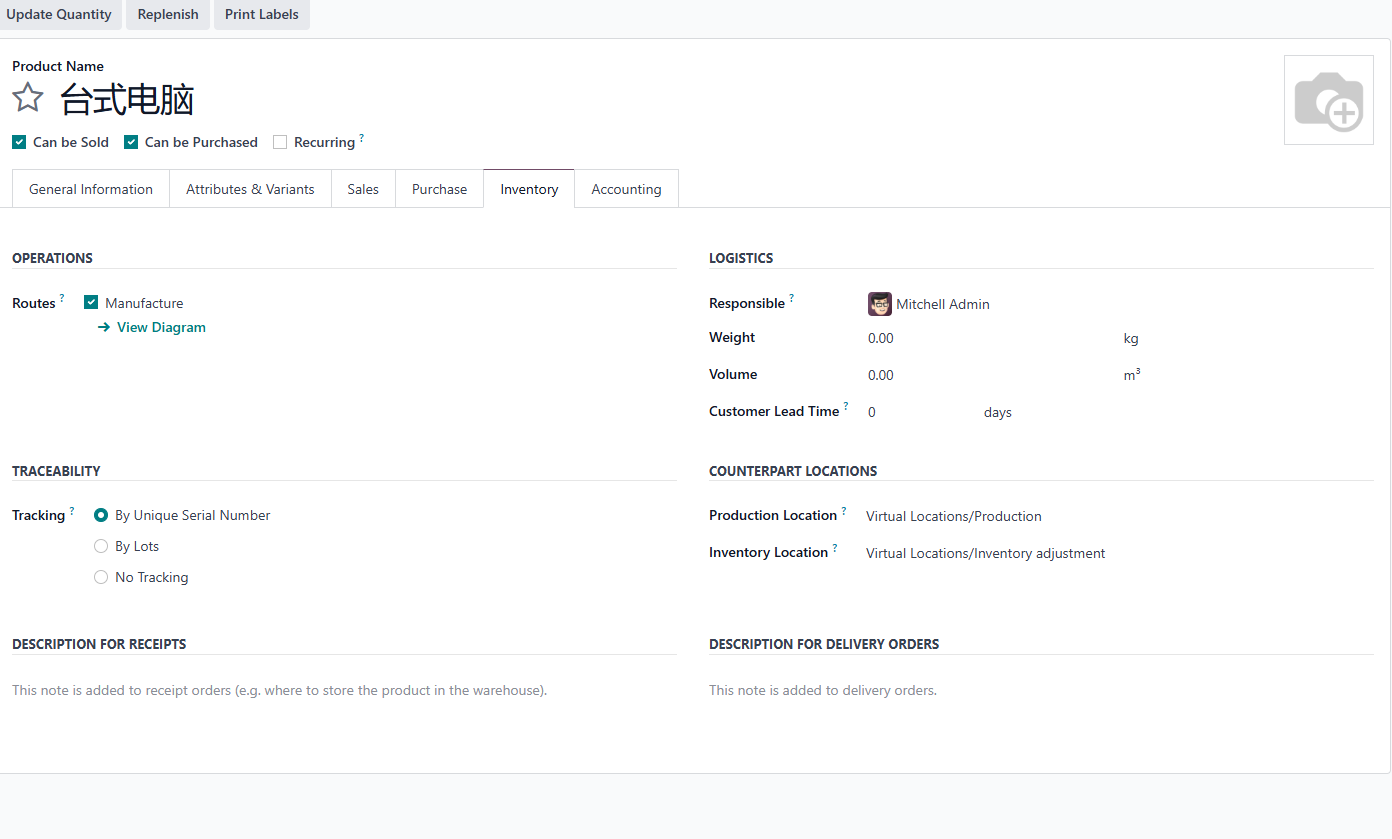This screenshot has height=839, width=1392.
Task: Enable the Recurring checkbox
Action: click(x=280, y=142)
